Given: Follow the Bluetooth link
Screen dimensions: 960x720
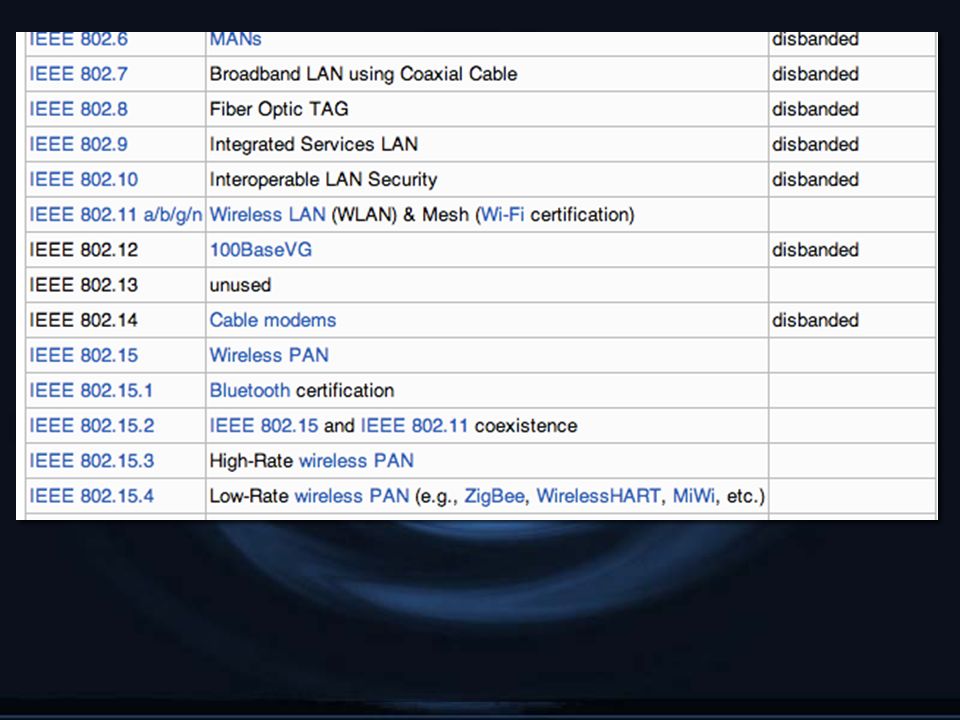Looking at the screenshot, I should click(x=250, y=391).
